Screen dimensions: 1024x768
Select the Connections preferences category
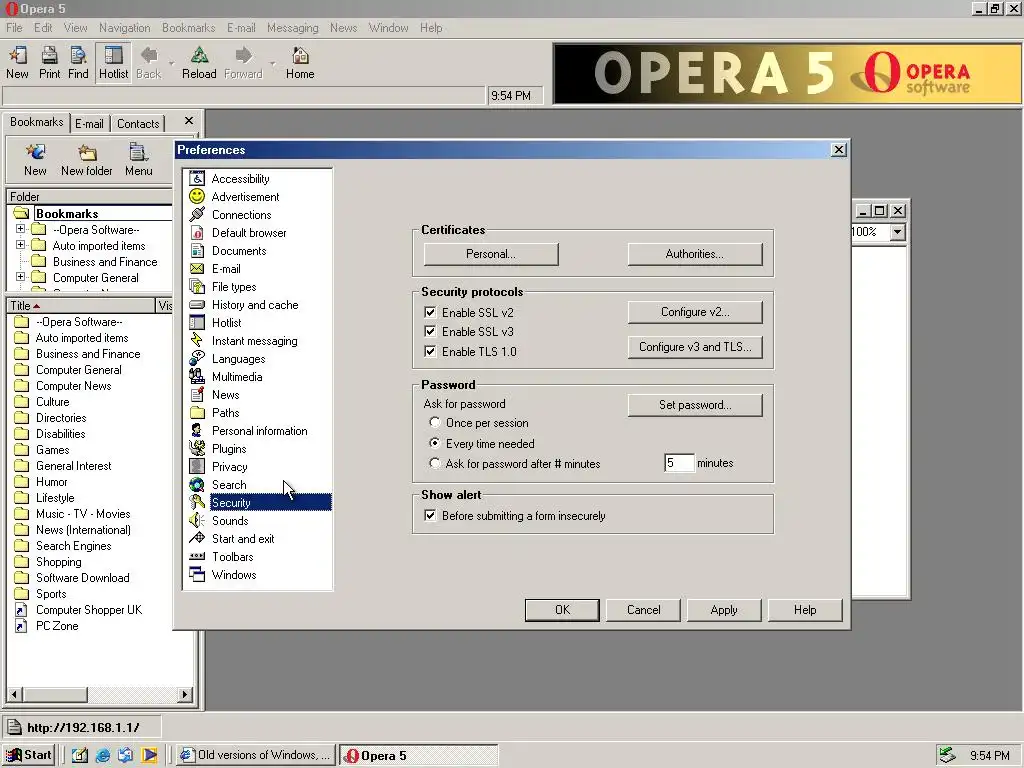241,214
